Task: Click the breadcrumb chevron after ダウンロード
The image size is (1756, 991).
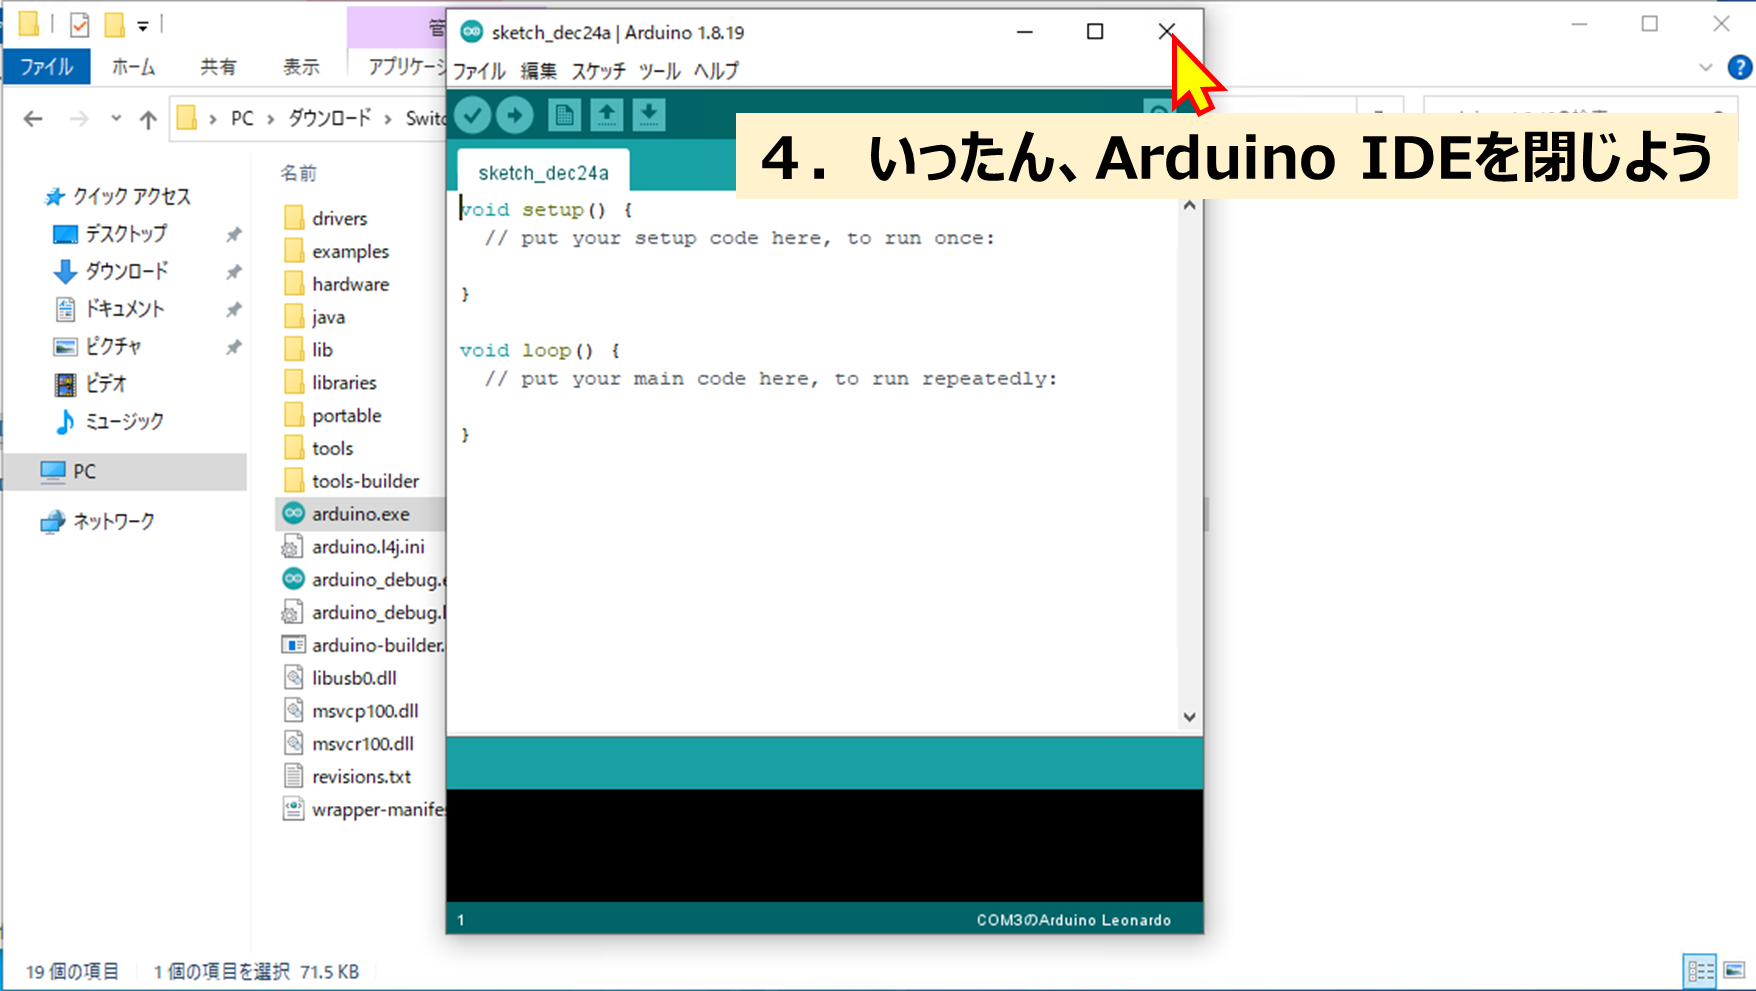Action: click(x=388, y=119)
